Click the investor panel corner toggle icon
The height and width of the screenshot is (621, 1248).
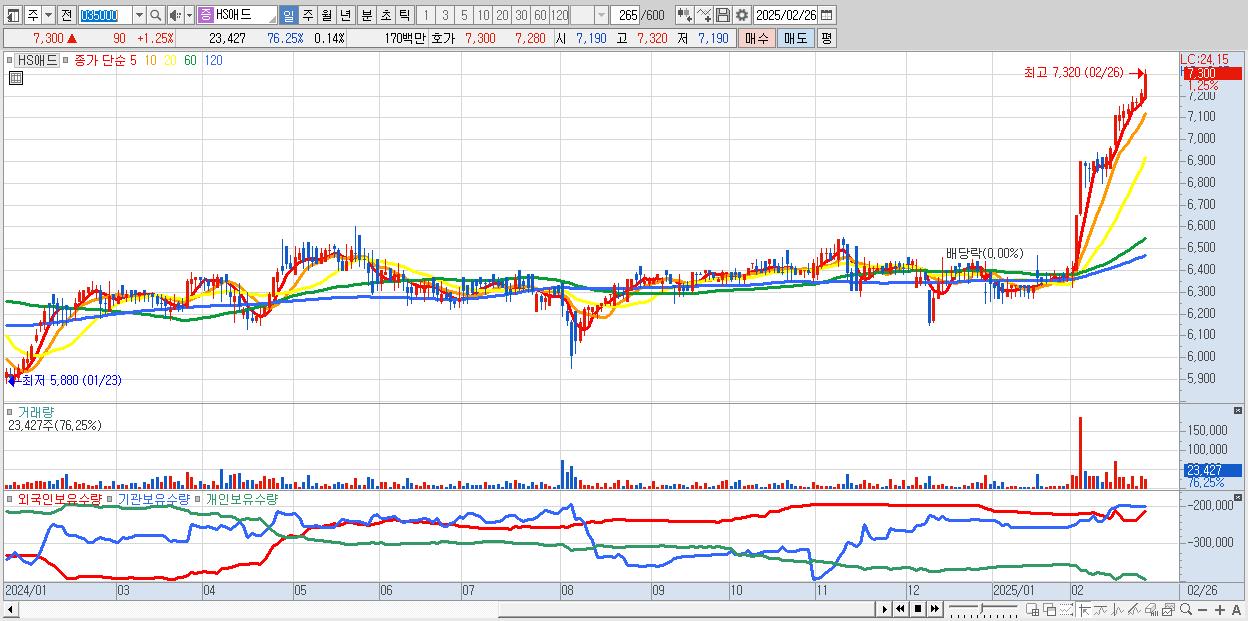click(x=1238, y=496)
